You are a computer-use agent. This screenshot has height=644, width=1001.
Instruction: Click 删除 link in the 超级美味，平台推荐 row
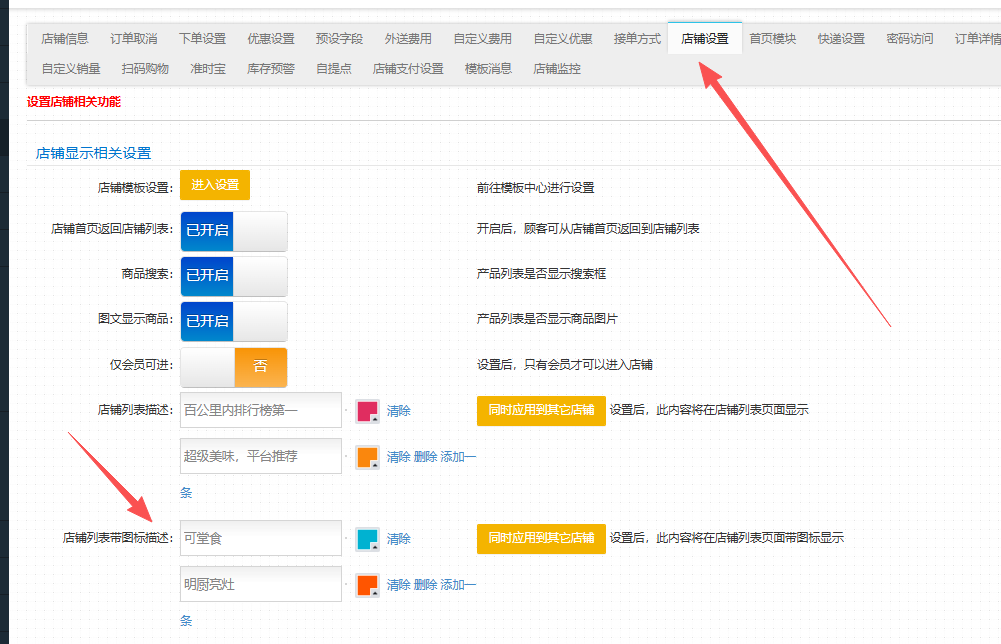coord(425,457)
